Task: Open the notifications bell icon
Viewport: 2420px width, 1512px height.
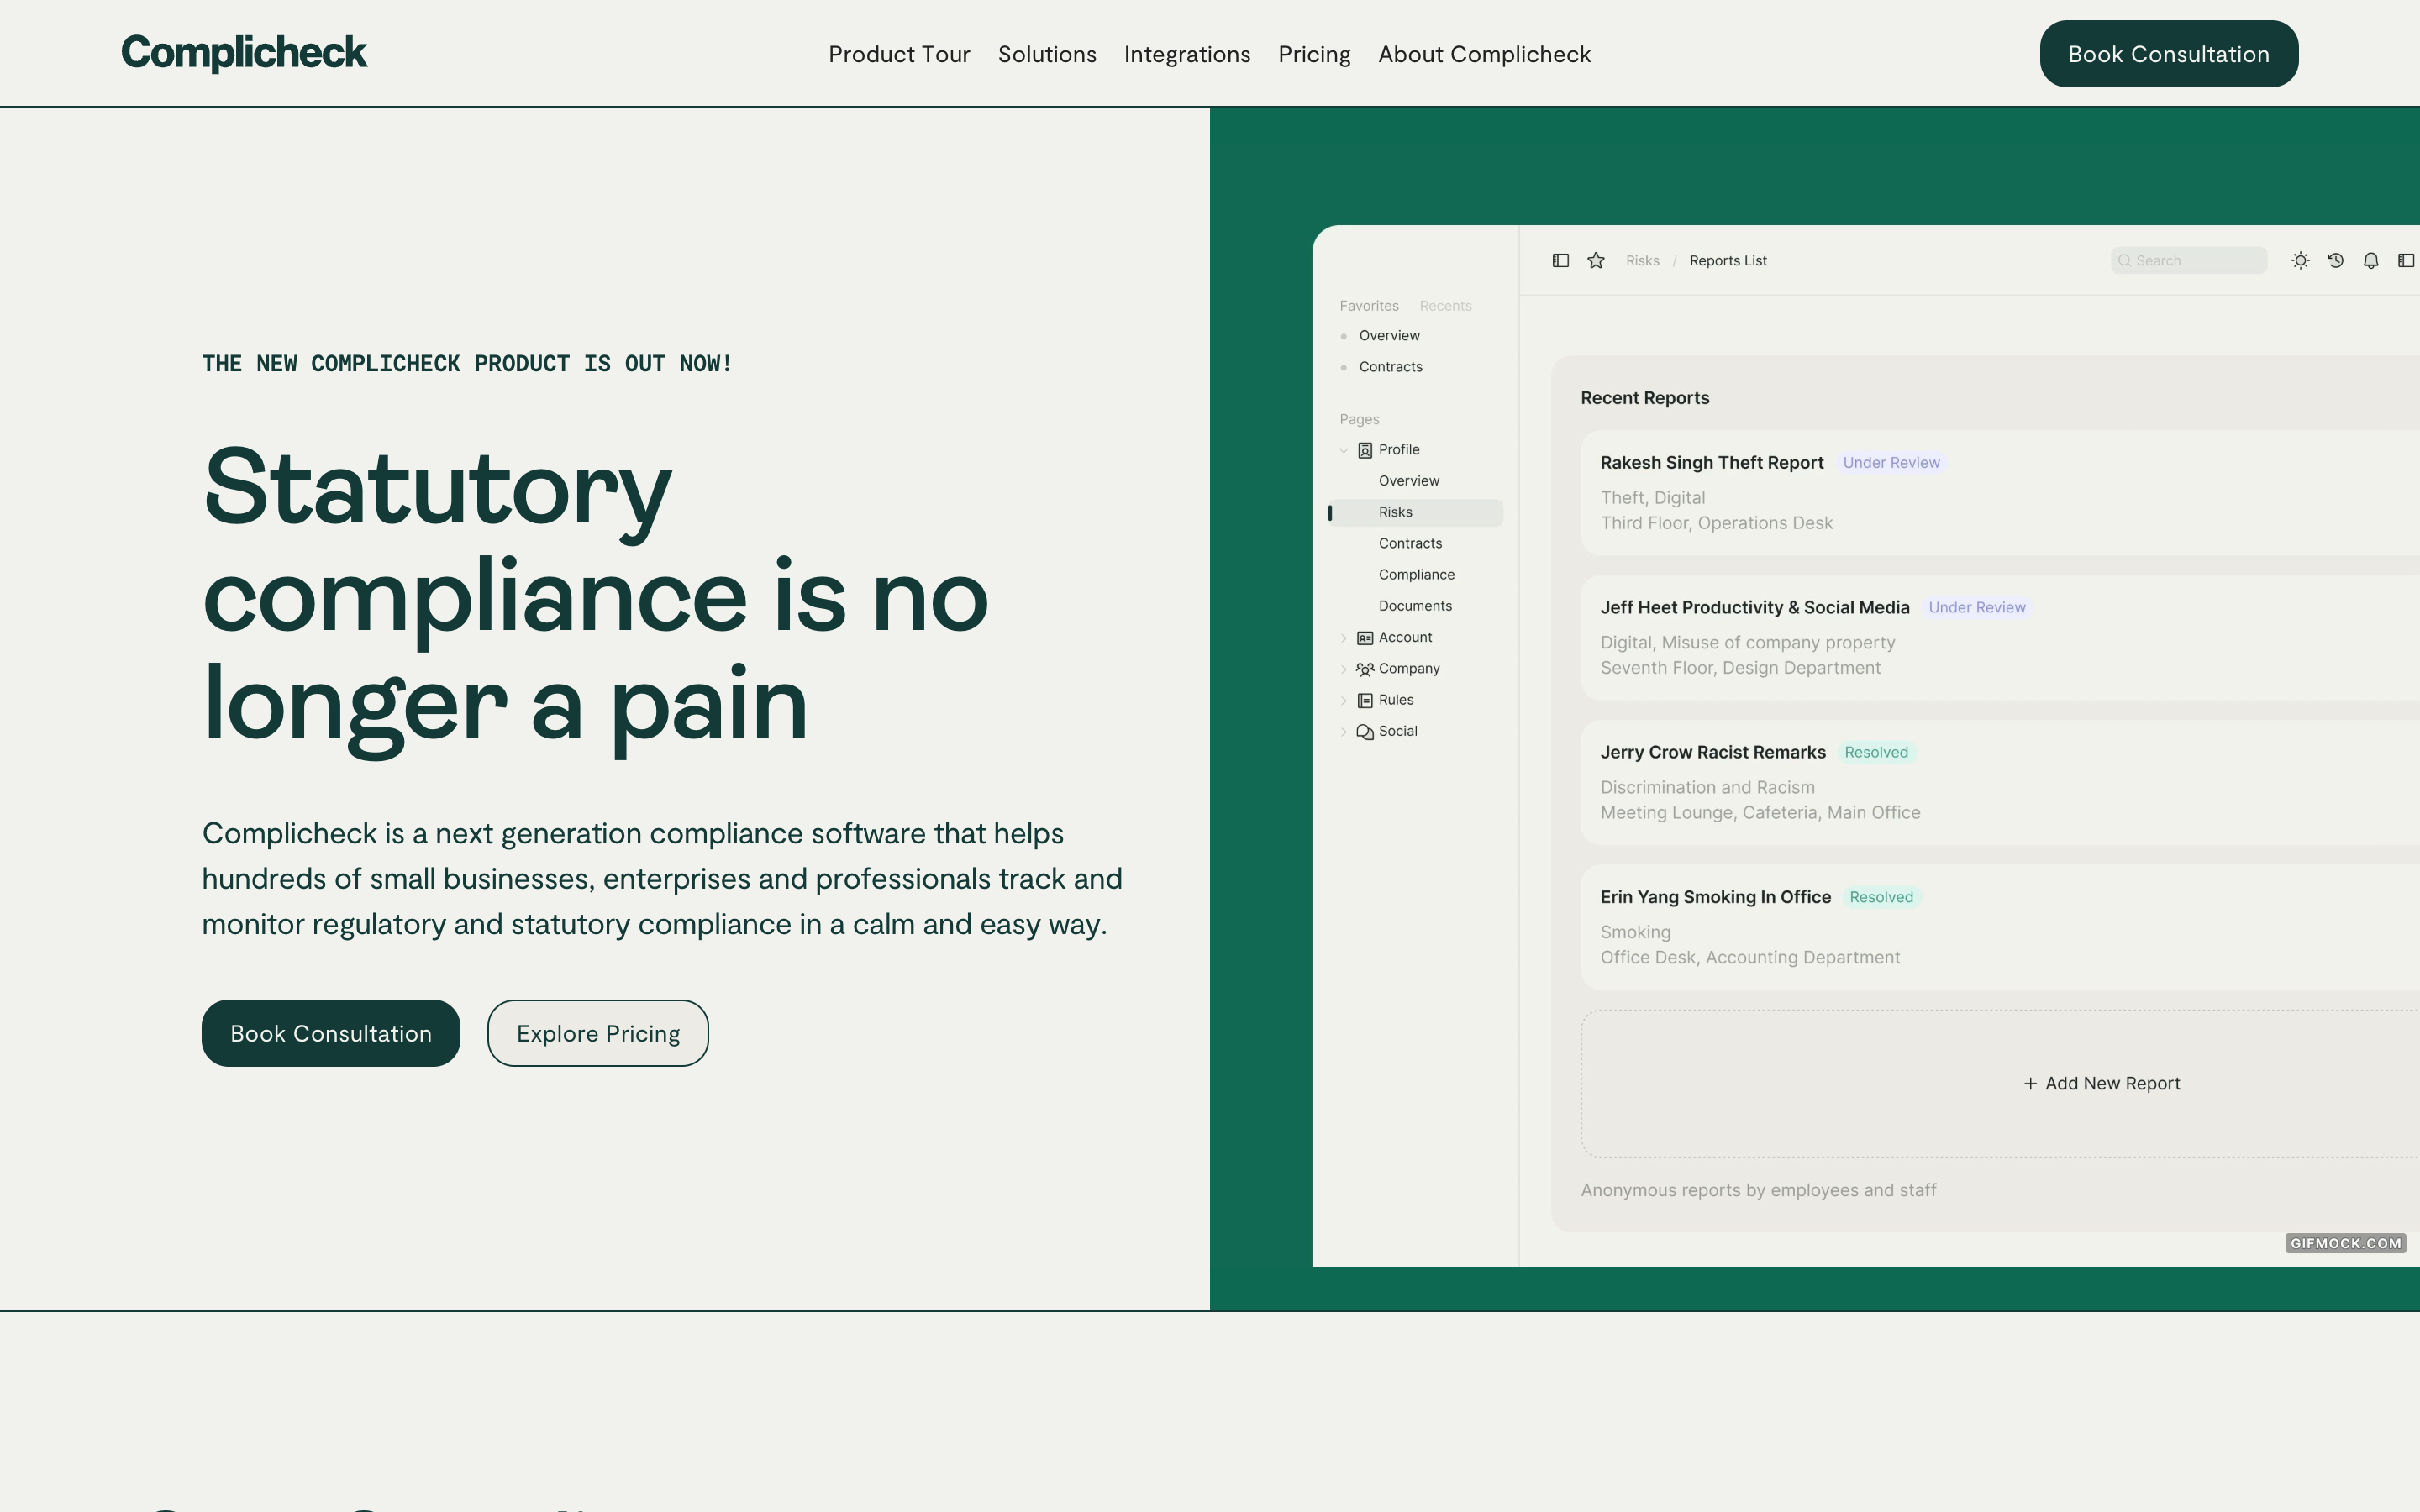Action: tap(2370, 260)
